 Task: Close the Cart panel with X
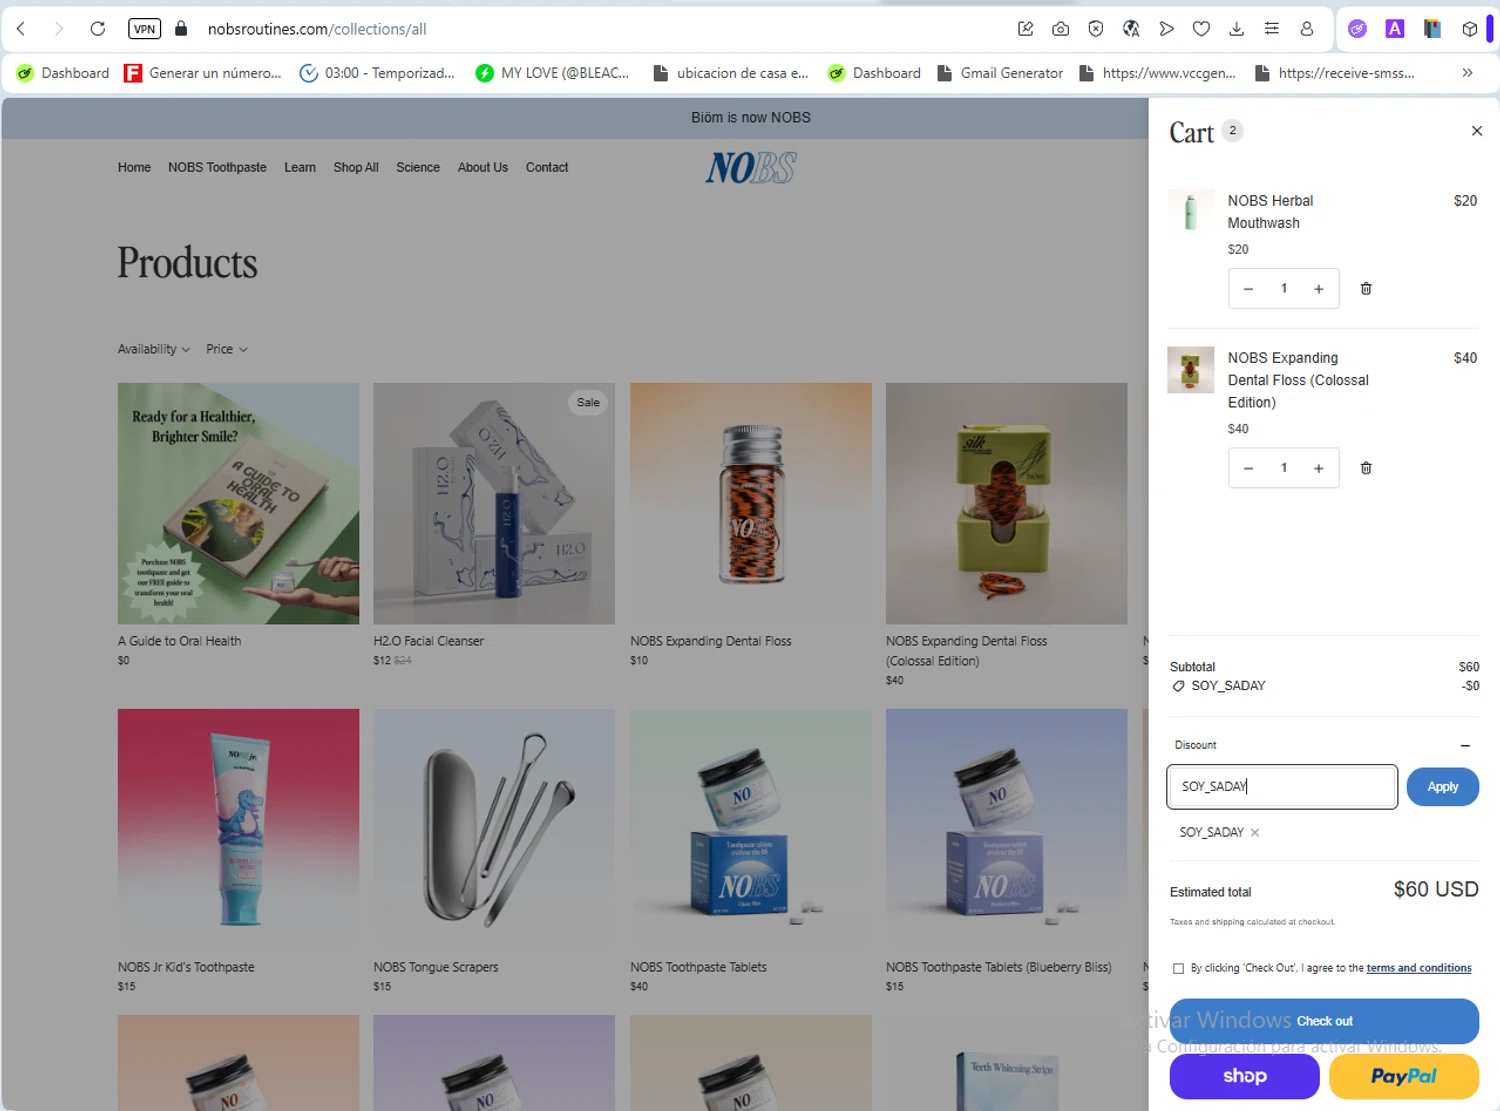pyautogui.click(x=1476, y=131)
